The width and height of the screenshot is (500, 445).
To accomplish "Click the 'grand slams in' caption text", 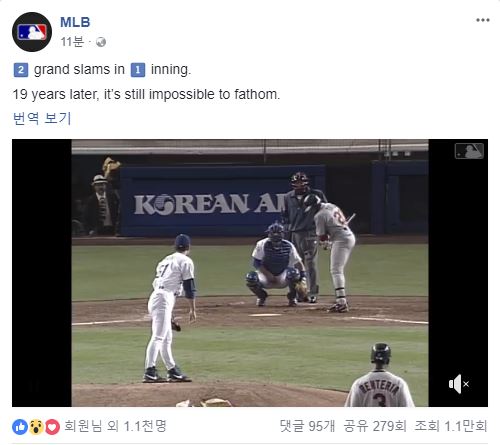I will point(79,70).
